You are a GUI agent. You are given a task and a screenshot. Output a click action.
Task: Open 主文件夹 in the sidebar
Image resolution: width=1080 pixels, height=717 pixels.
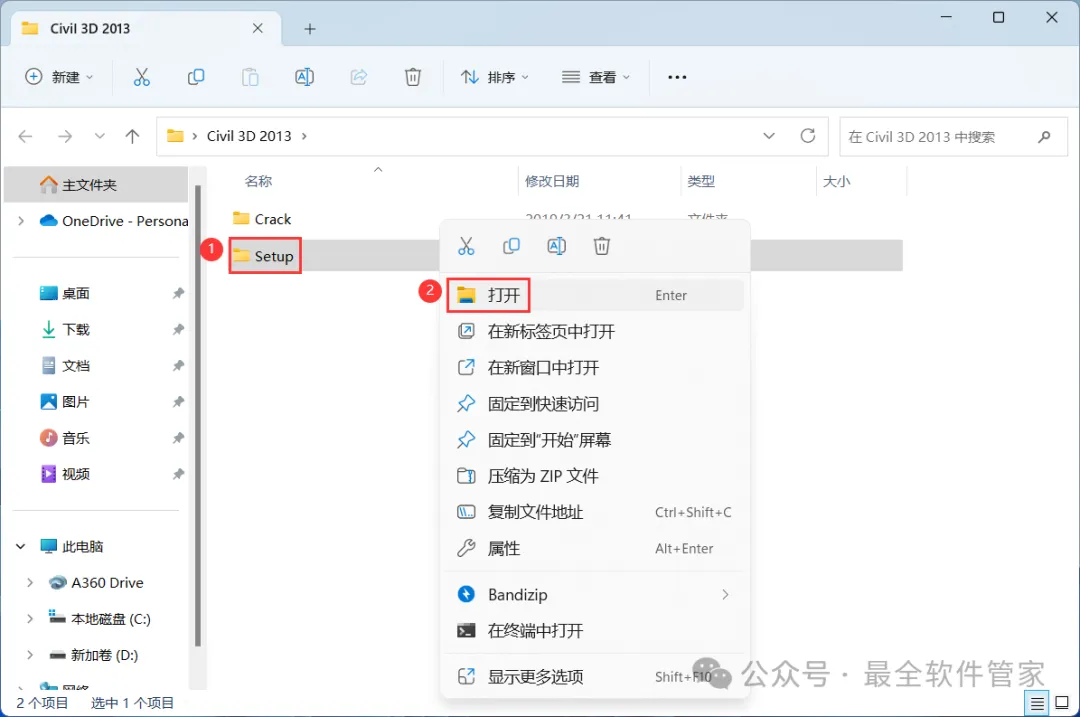point(96,185)
